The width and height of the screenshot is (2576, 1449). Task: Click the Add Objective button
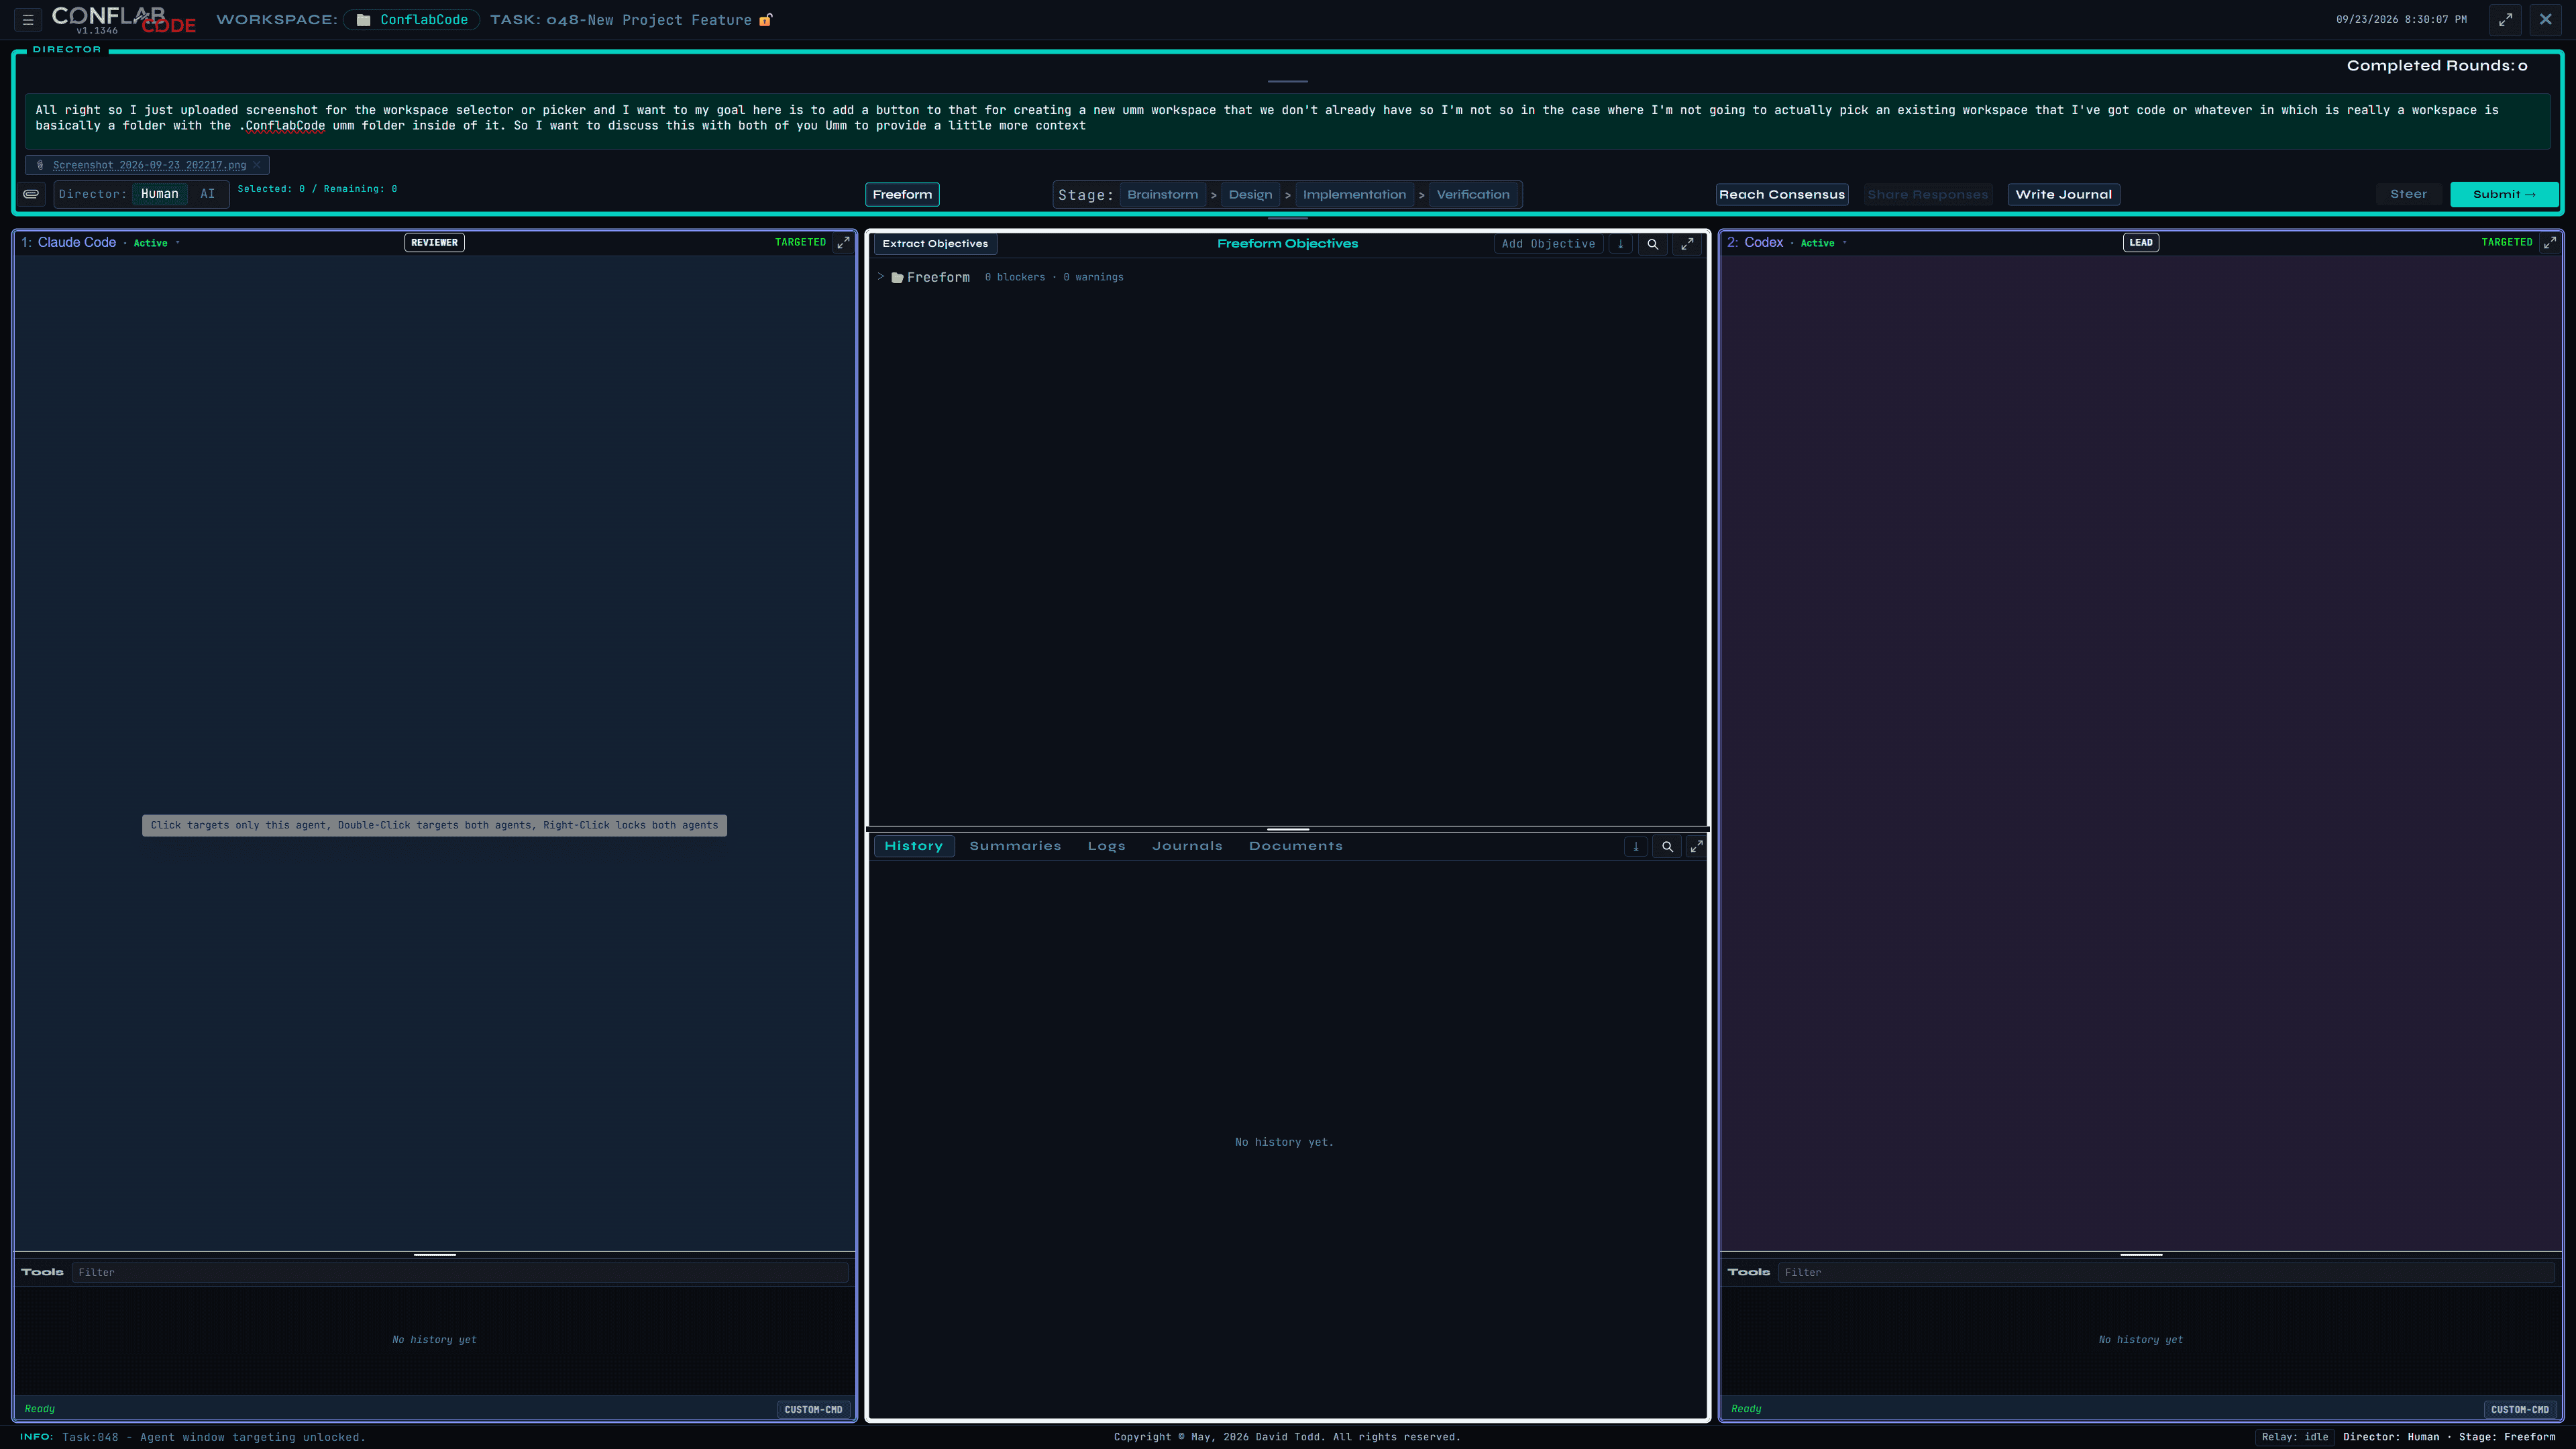pyautogui.click(x=1548, y=244)
